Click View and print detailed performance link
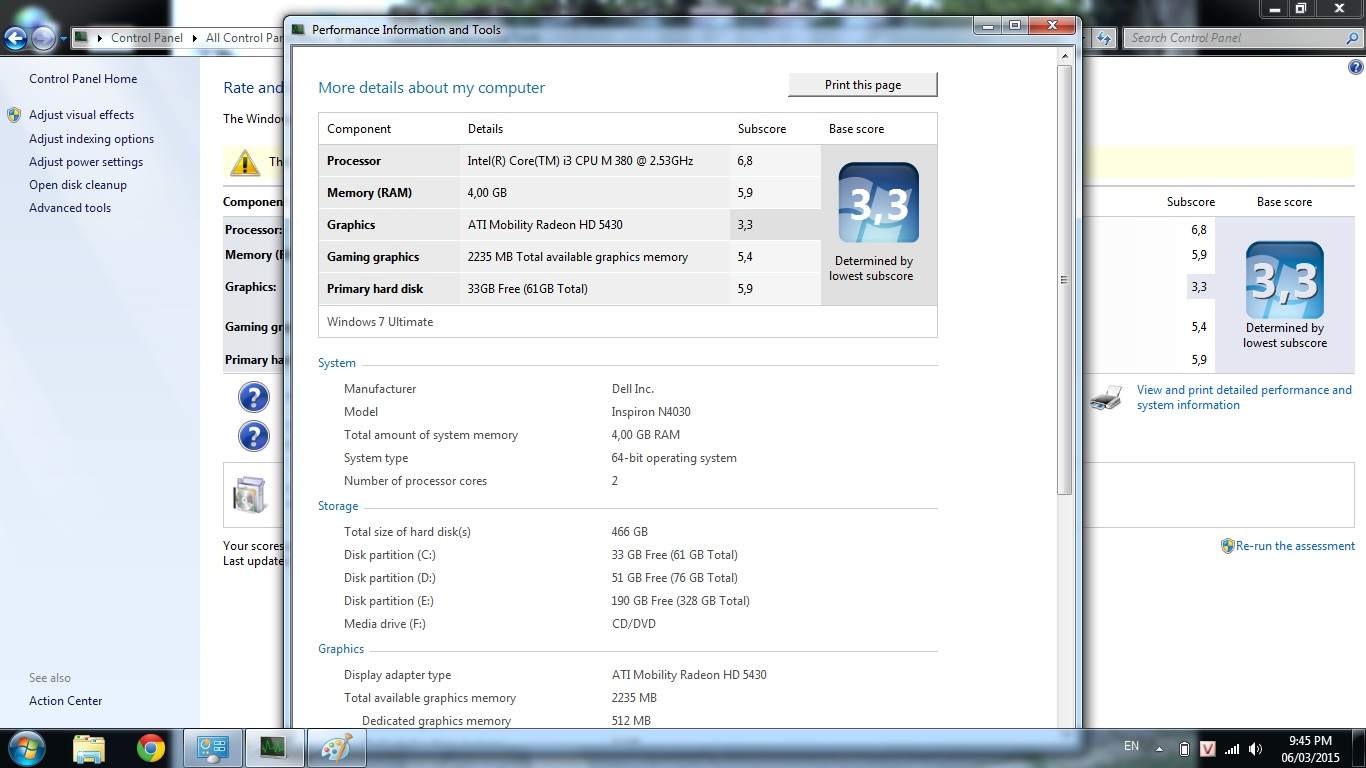1366x768 pixels. (1244, 397)
